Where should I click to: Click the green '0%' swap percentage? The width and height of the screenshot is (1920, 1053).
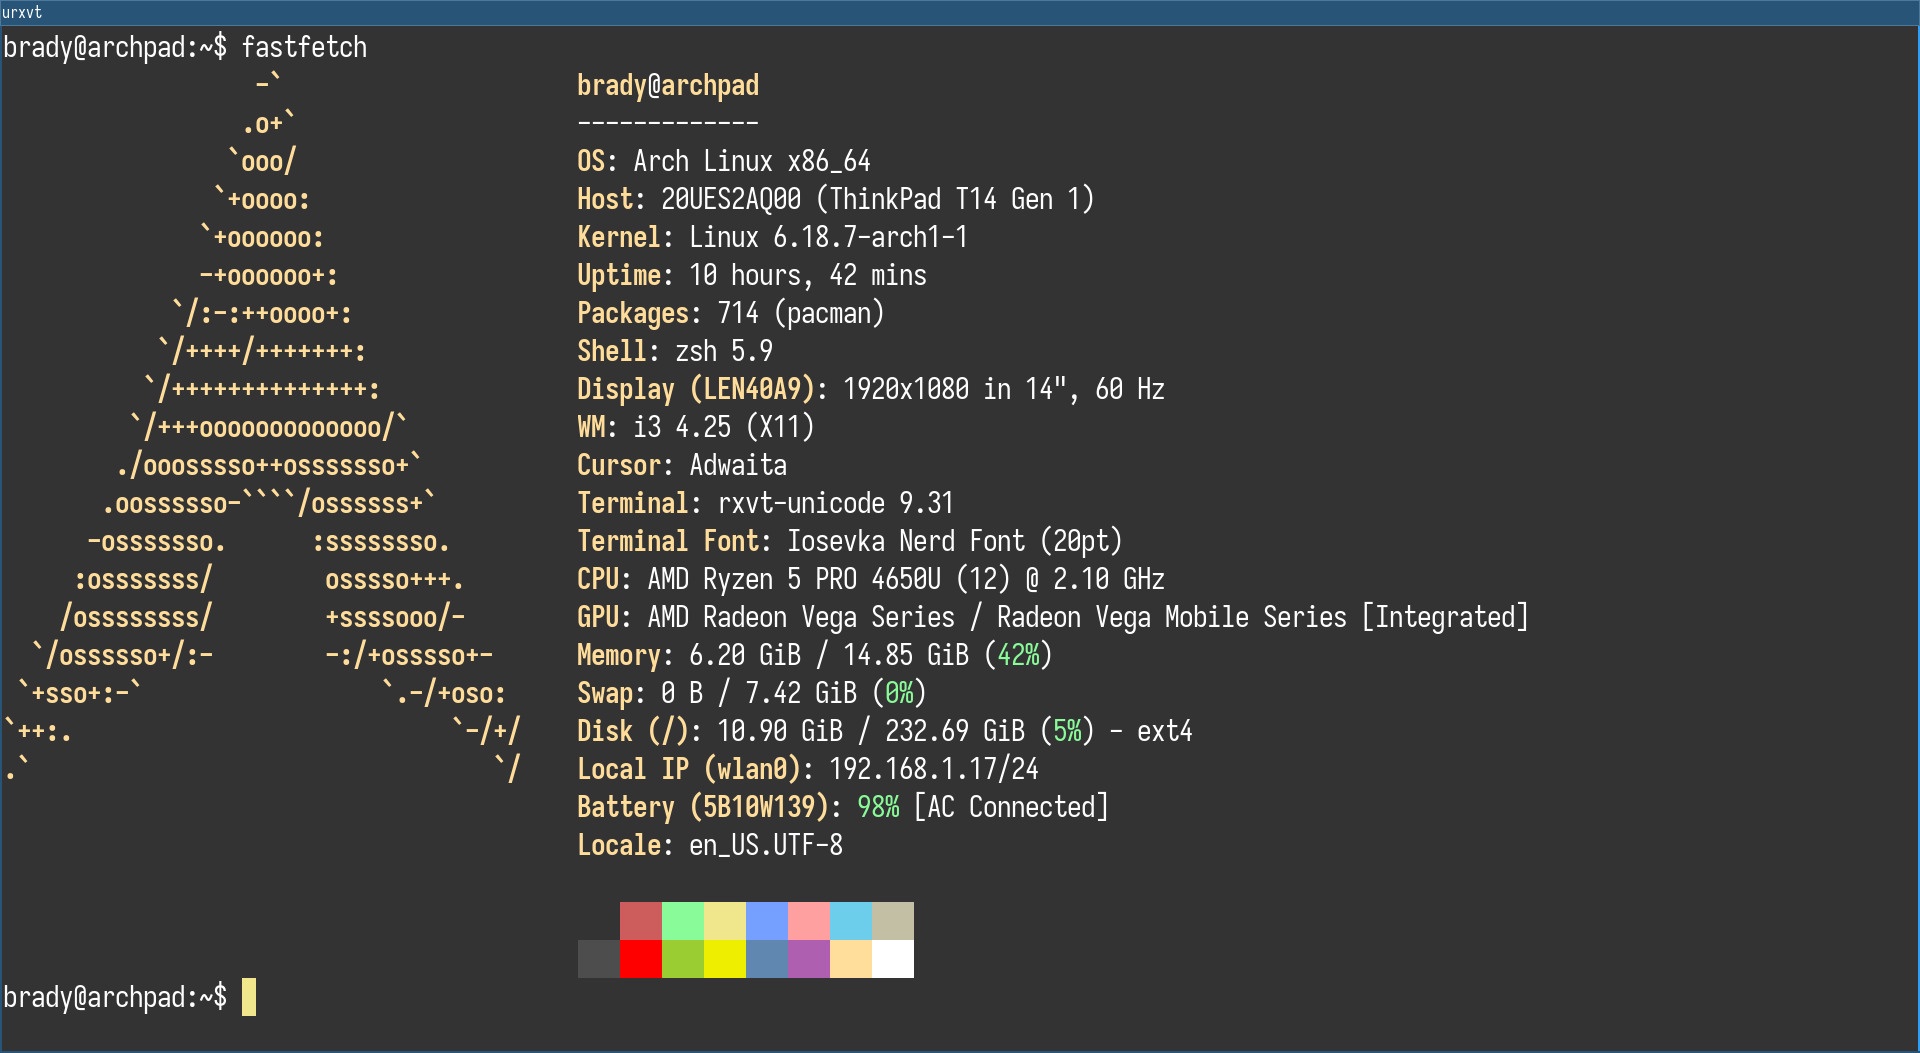click(899, 693)
